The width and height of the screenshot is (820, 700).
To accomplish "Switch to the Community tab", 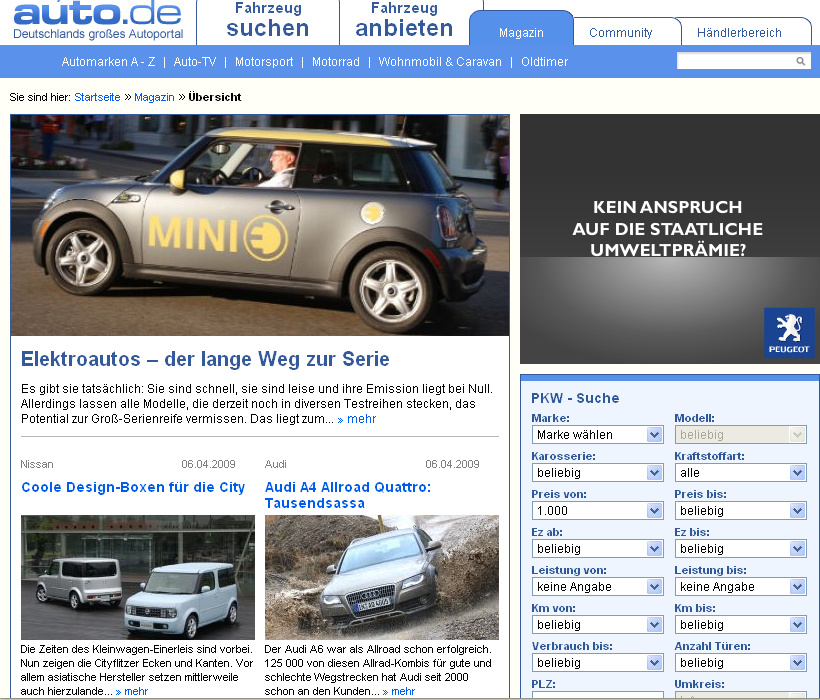I will [621, 32].
